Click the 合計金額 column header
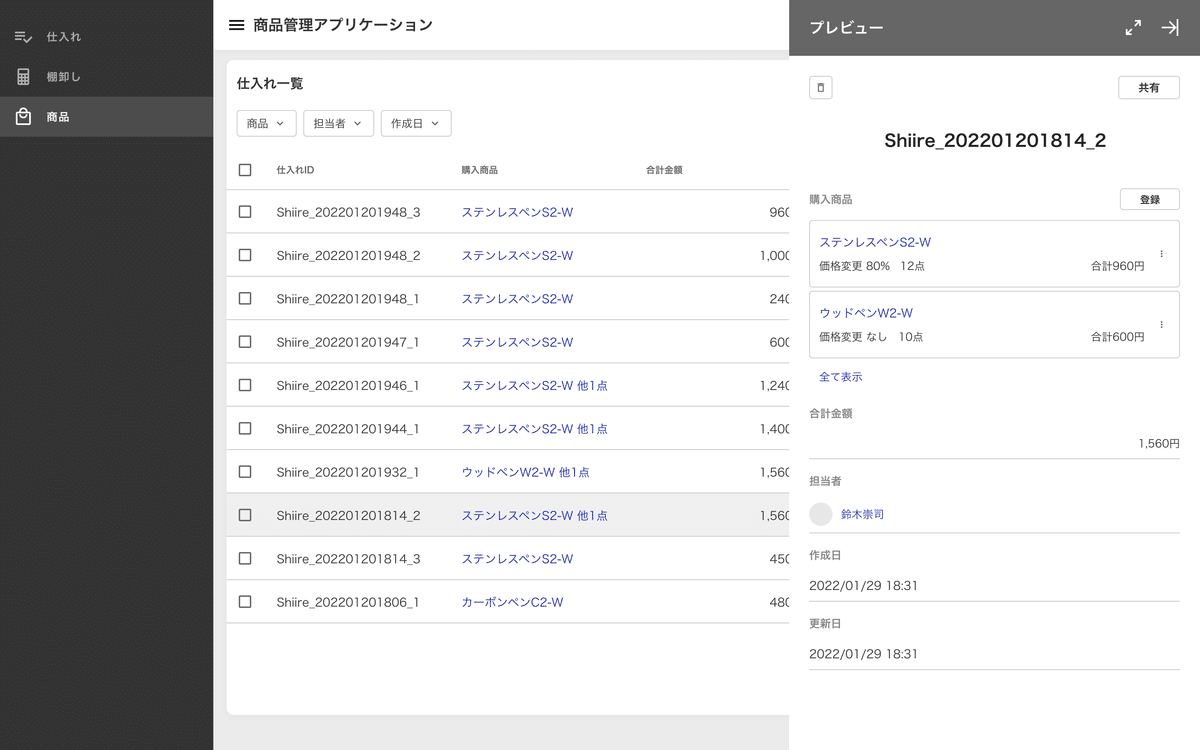 click(x=664, y=170)
